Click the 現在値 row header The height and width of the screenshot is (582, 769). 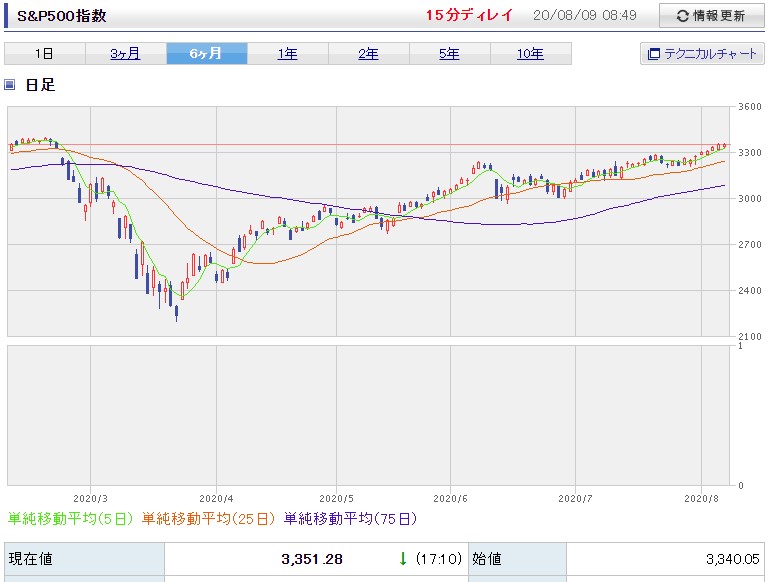pos(84,559)
